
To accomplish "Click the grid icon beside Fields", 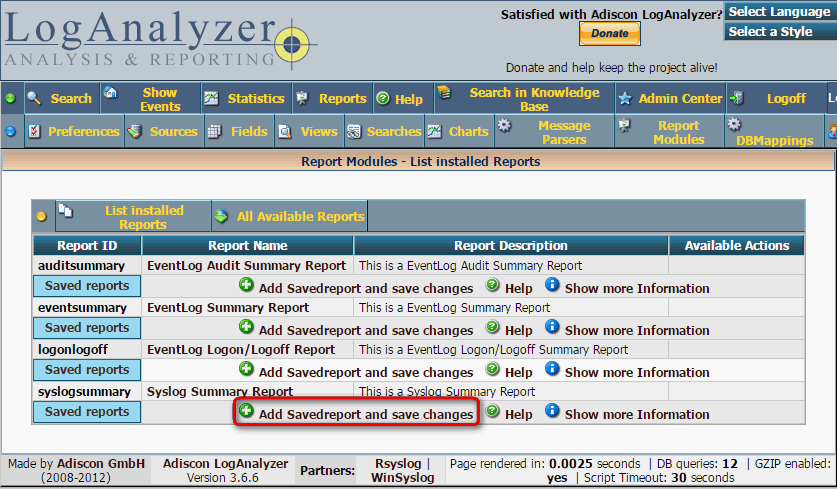I will tap(214, 131).
